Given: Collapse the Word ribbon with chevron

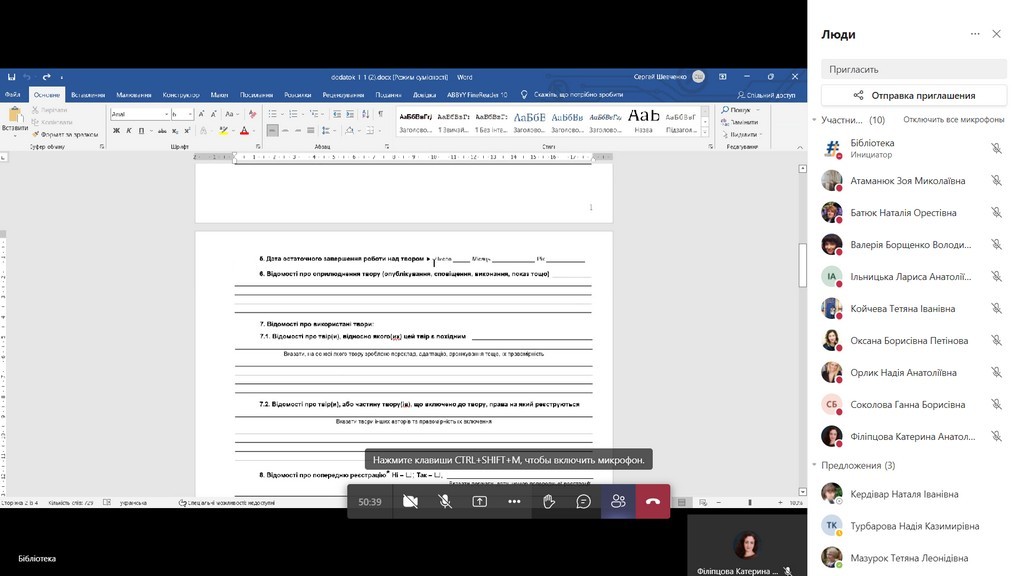Looking at the screenshot, I should pos(800,148).
